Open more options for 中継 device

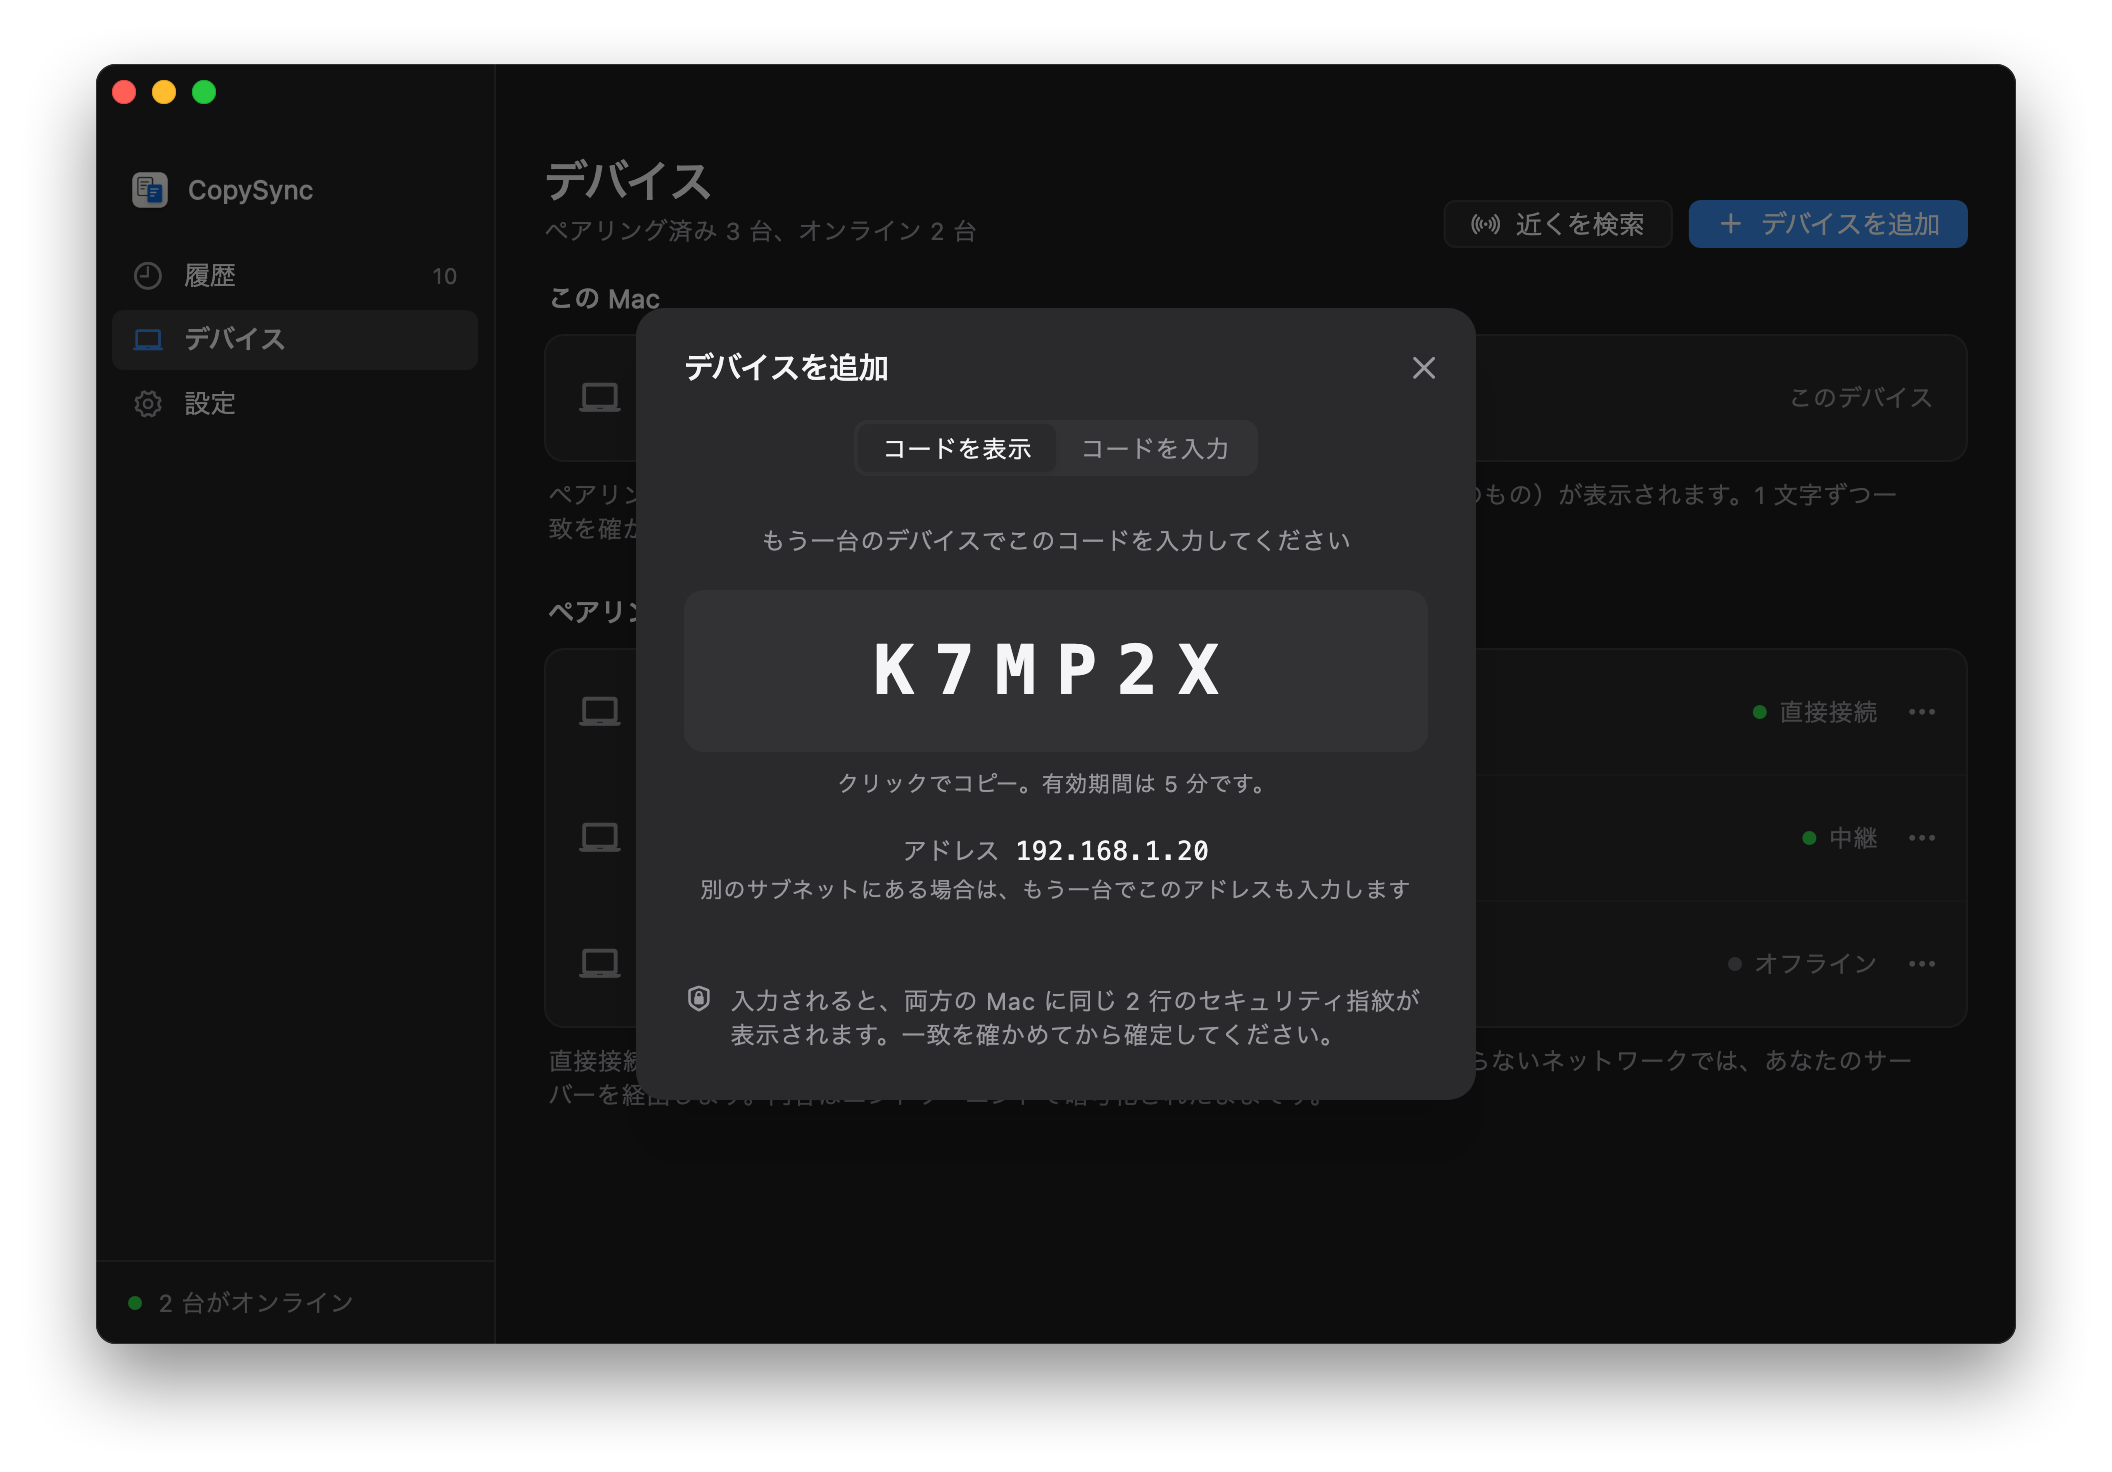click(1921, 838)
